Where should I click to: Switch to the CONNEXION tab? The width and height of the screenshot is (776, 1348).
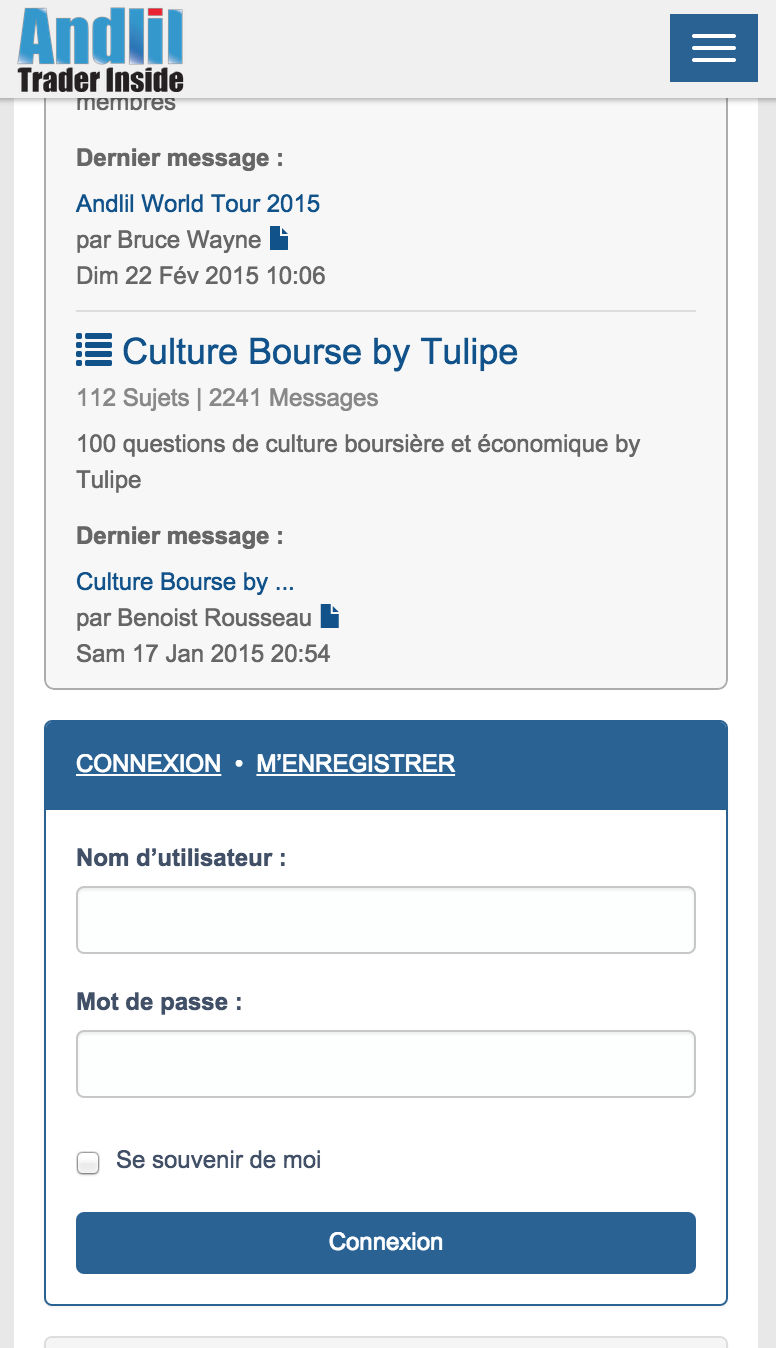point(148,764)
